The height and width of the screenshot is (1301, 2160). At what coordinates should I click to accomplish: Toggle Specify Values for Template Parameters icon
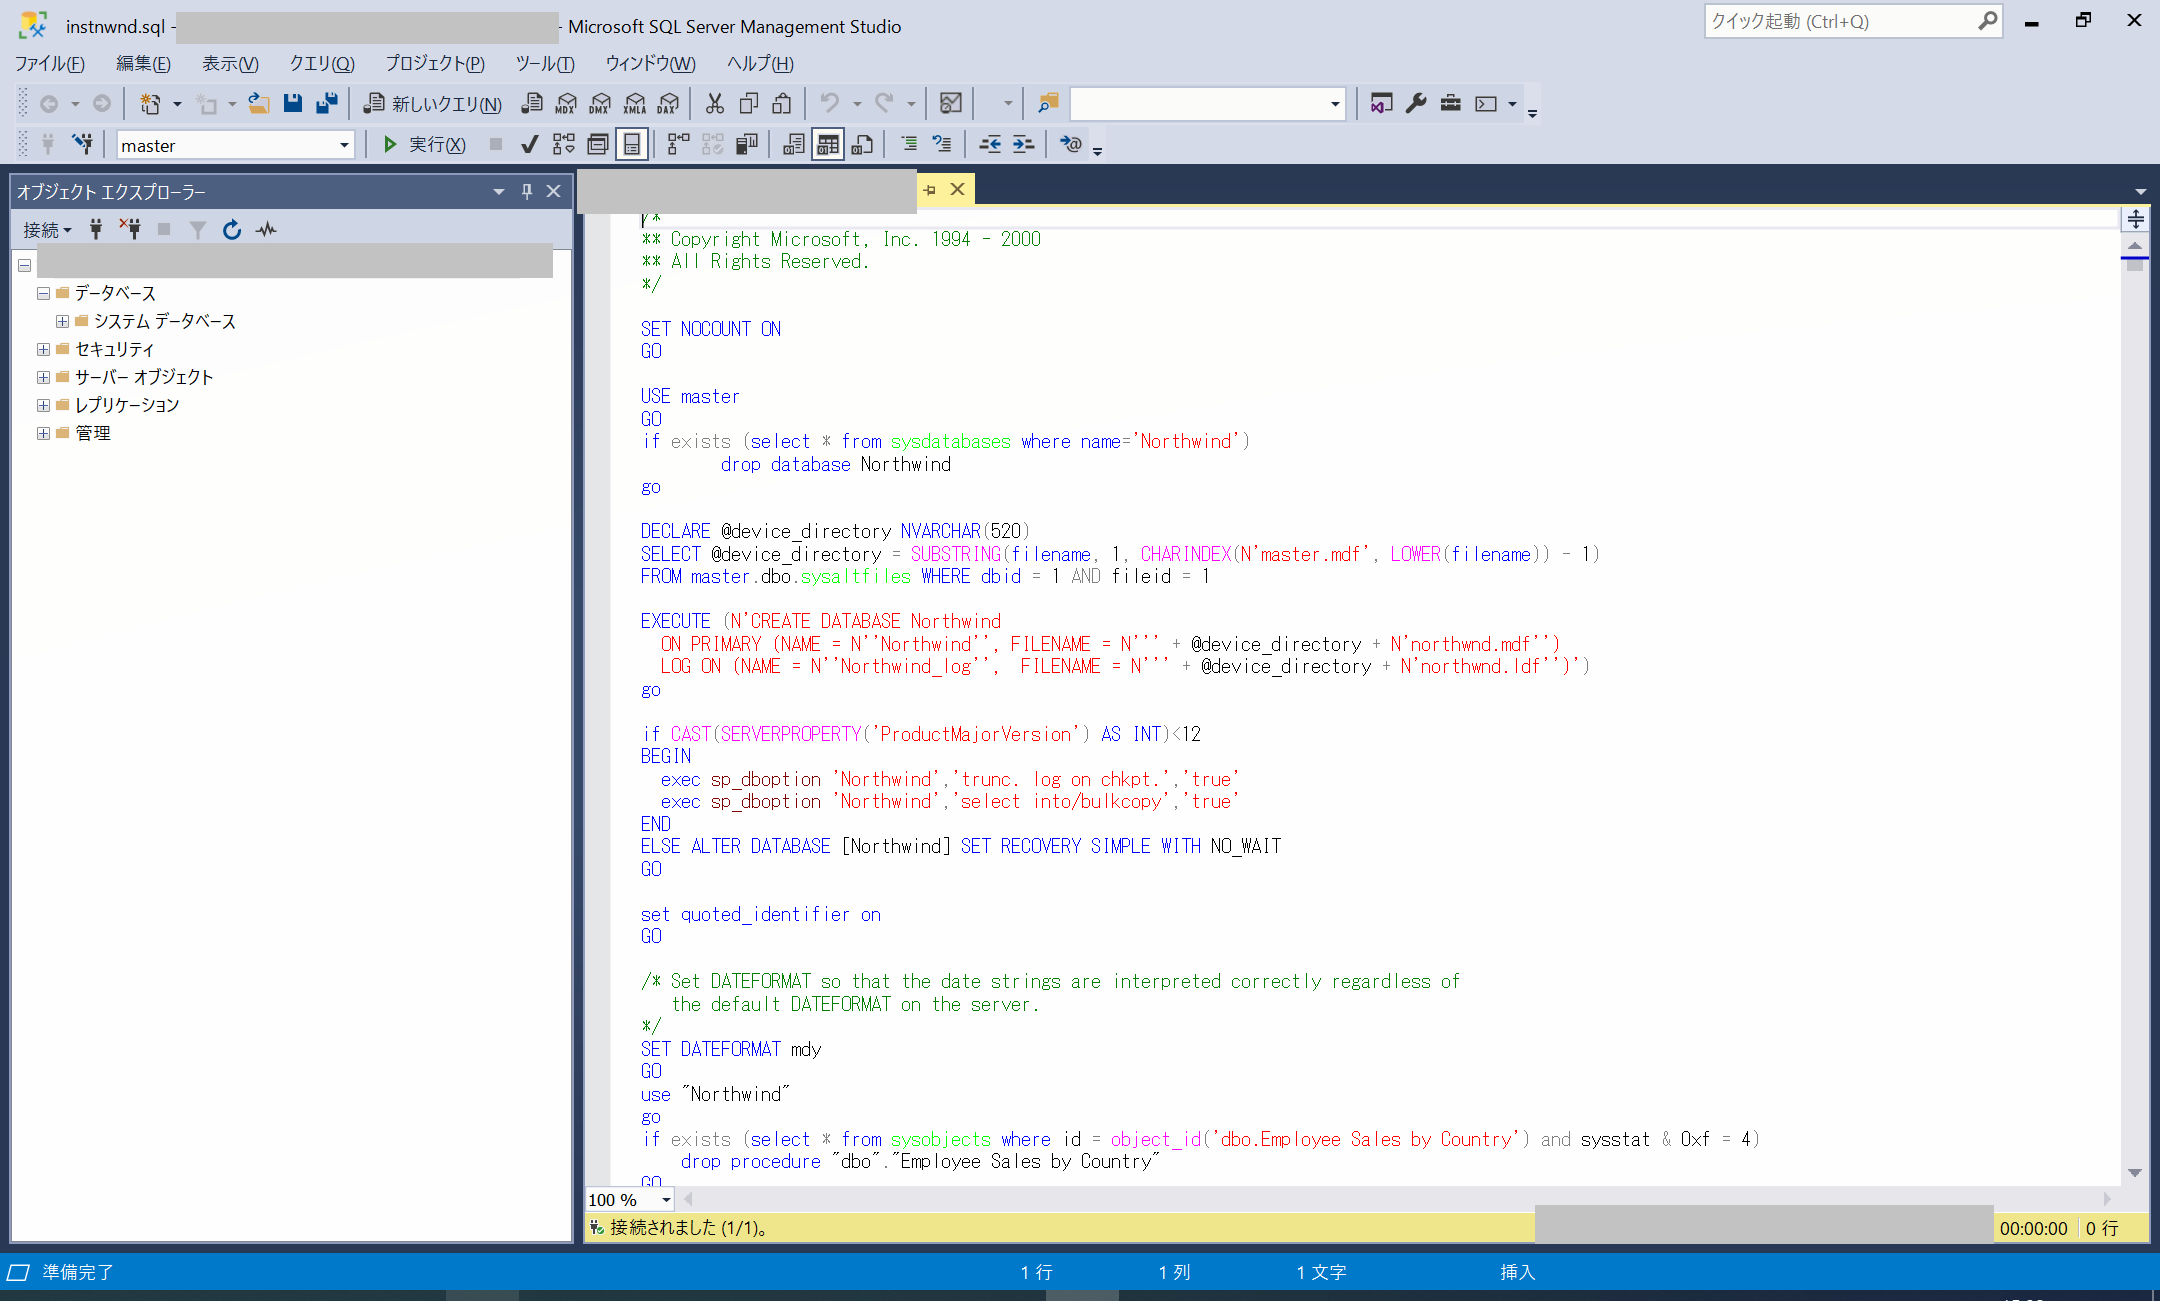coord(1071,145)
